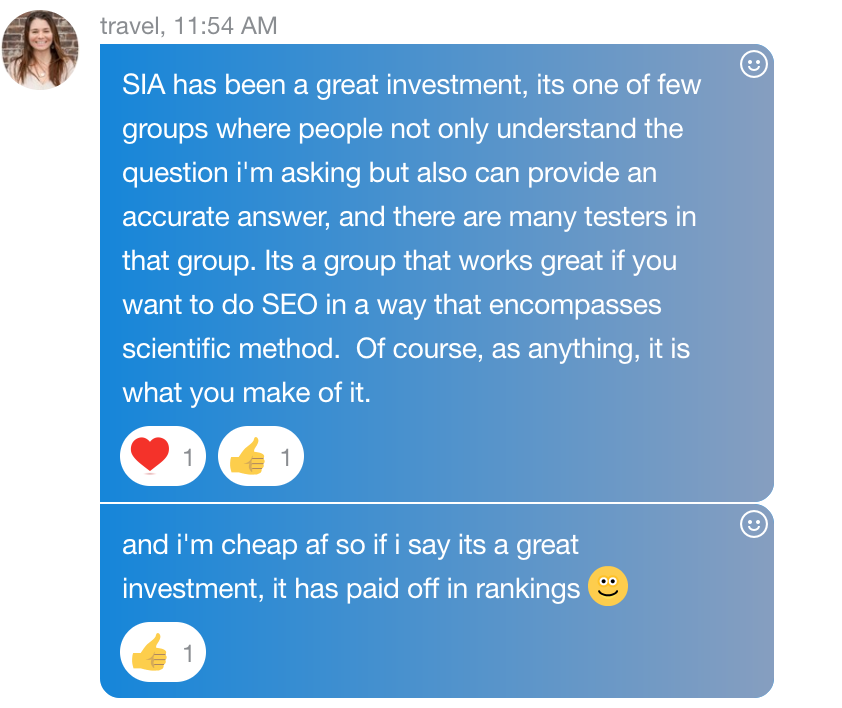Click the thumbs-up emoji under the rankings message
The height and width of the screenshot is (708, 842).
click(149, 654)
